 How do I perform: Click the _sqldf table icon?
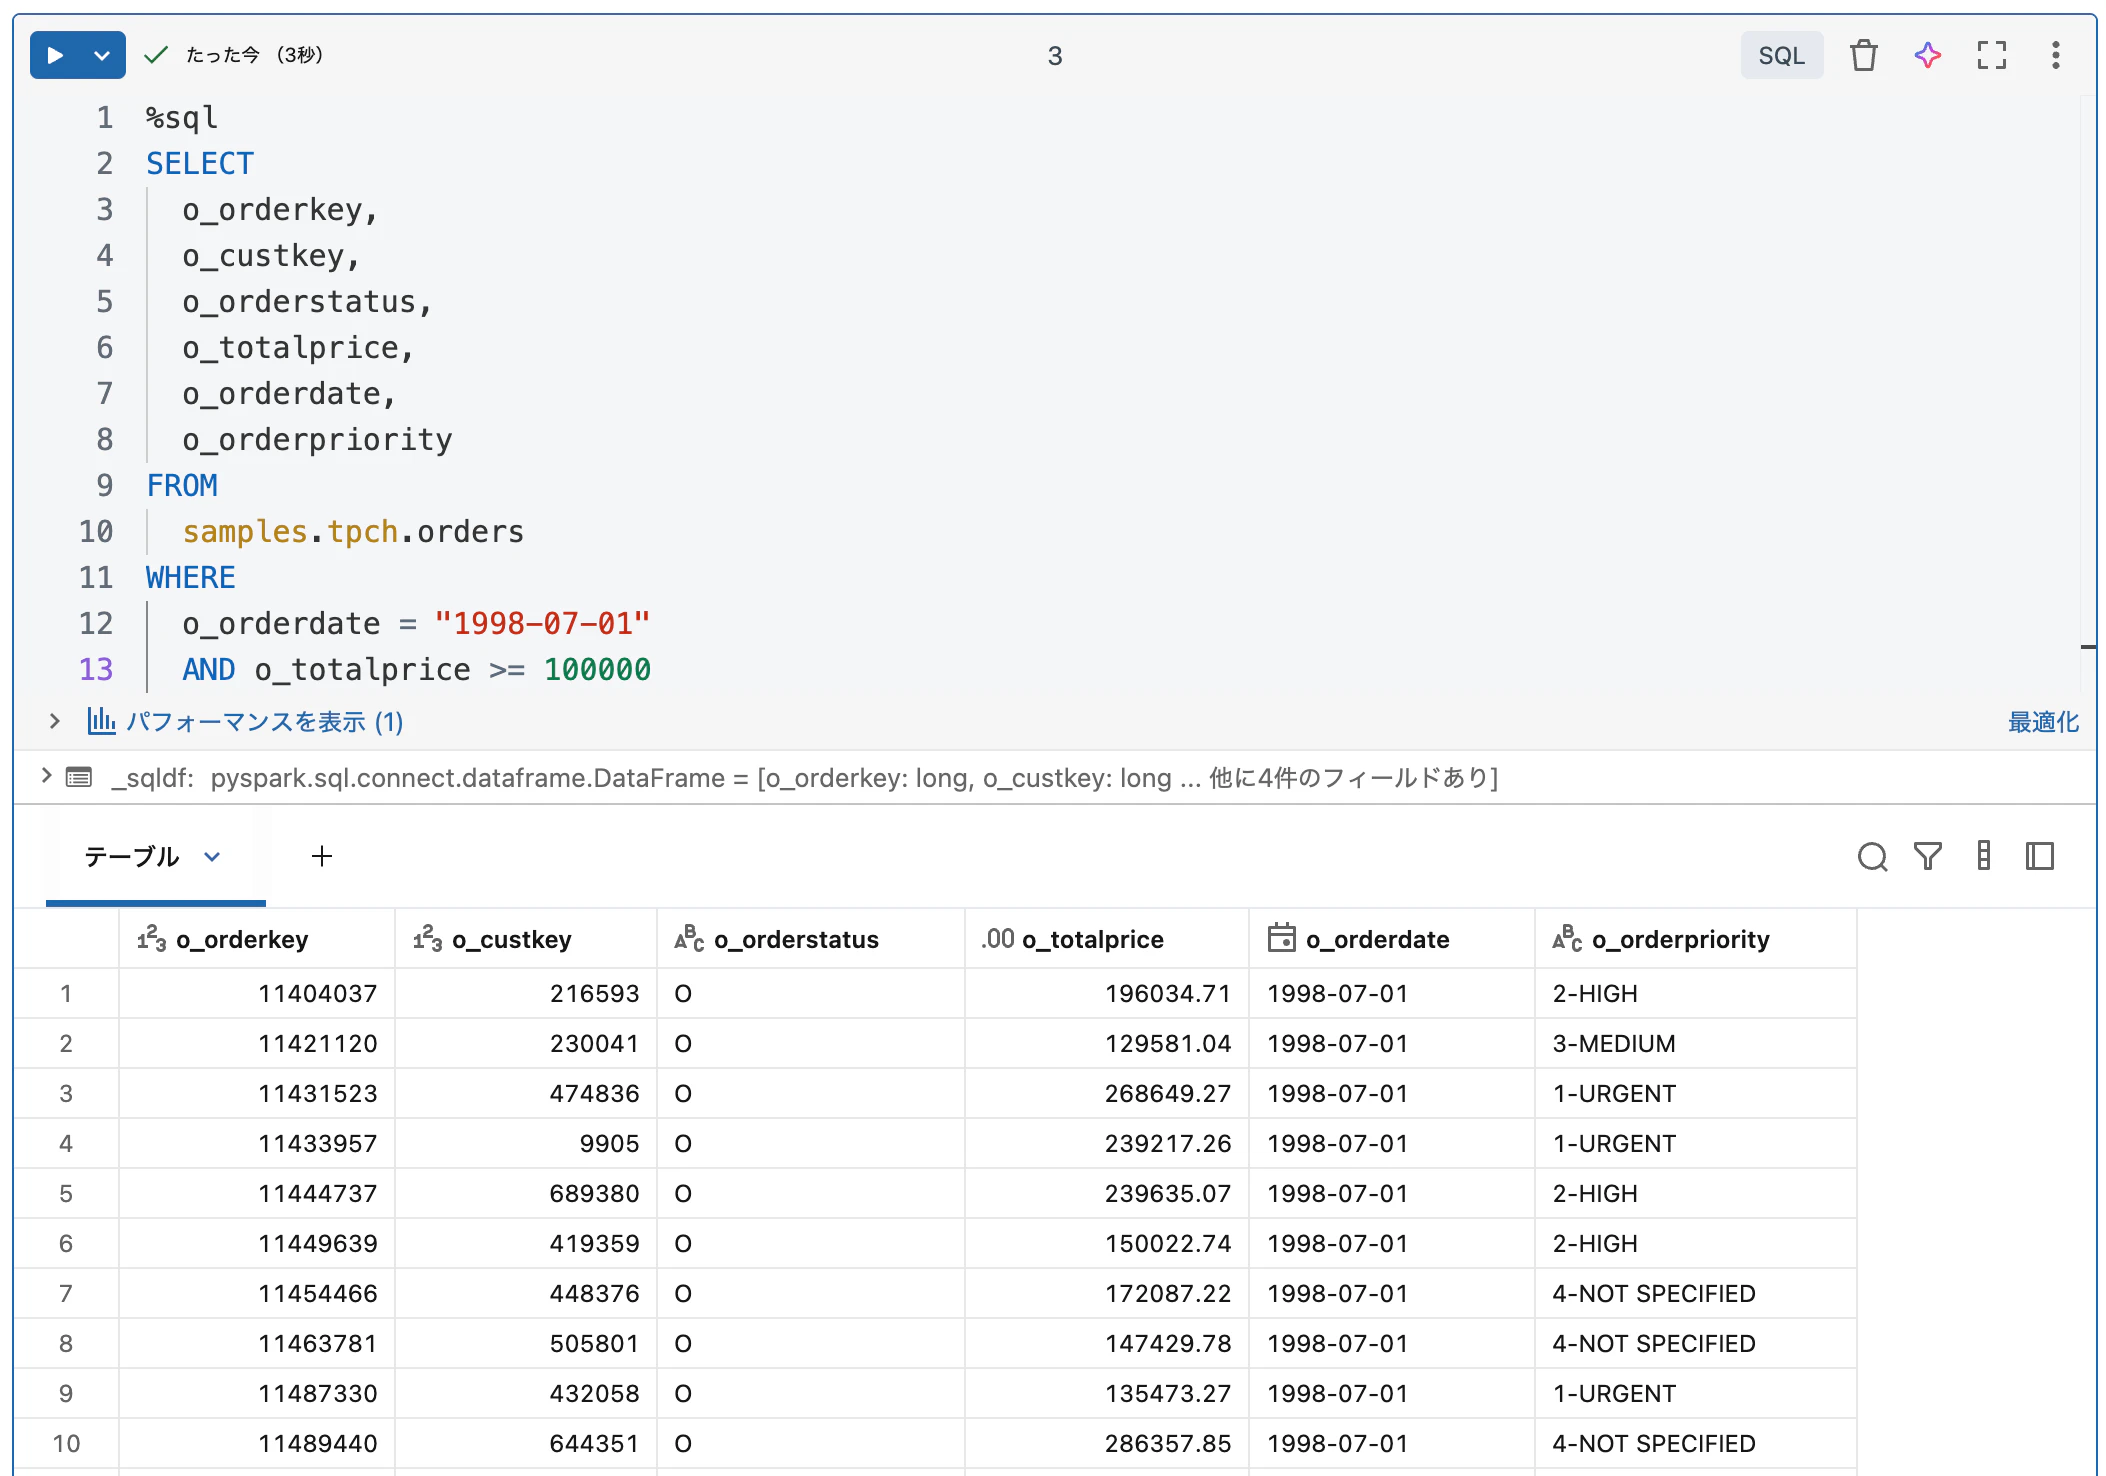pos(79,777)
